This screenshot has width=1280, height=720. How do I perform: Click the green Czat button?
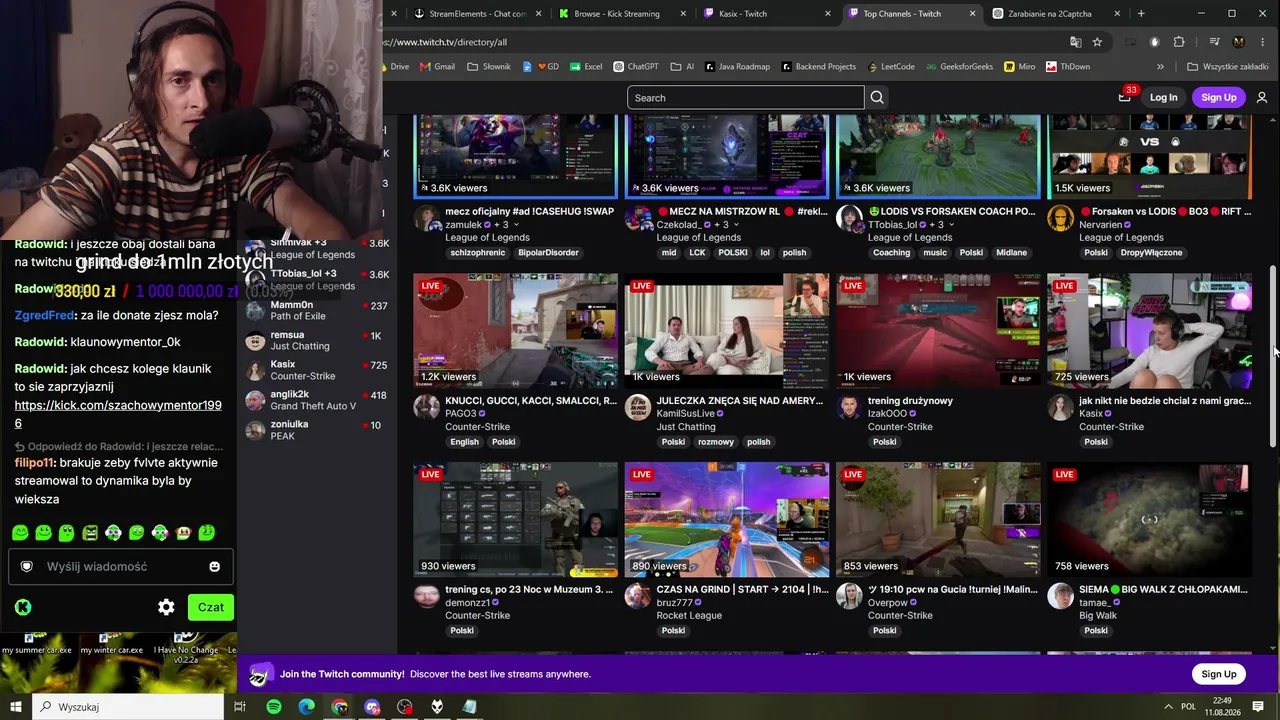[x=210, y=607]
